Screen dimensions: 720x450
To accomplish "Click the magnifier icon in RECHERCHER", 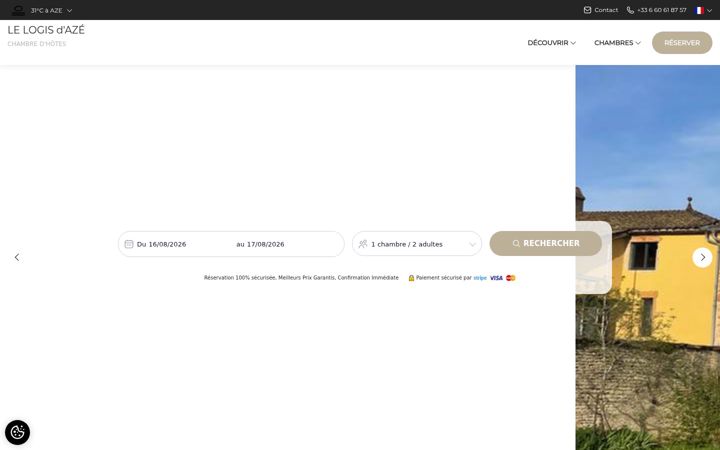I will click(516, 243).
